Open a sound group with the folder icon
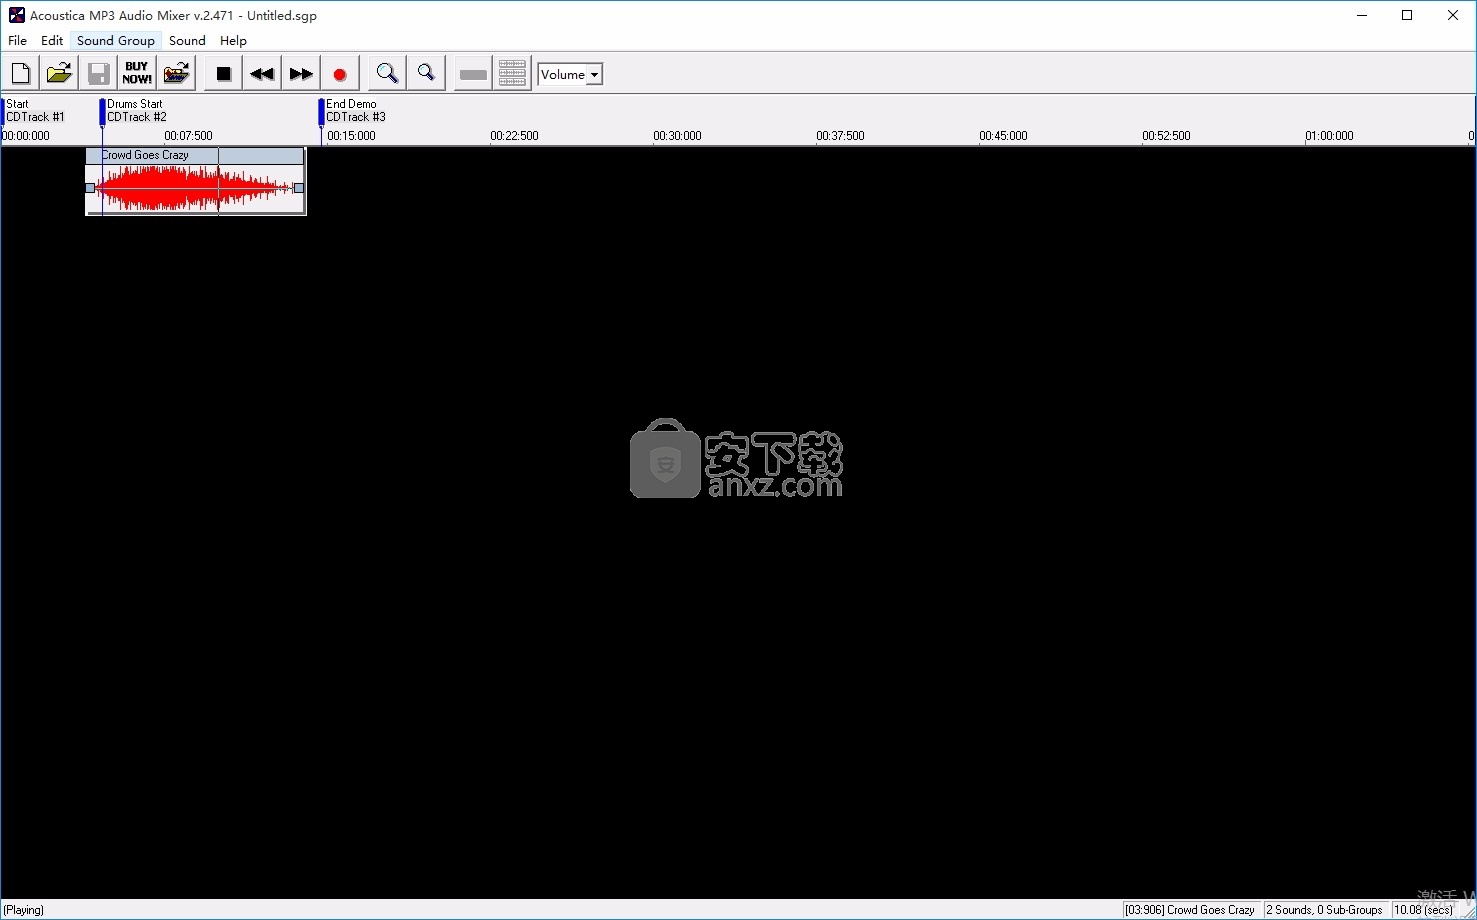The image size is (1477, 920). (60, 74)
